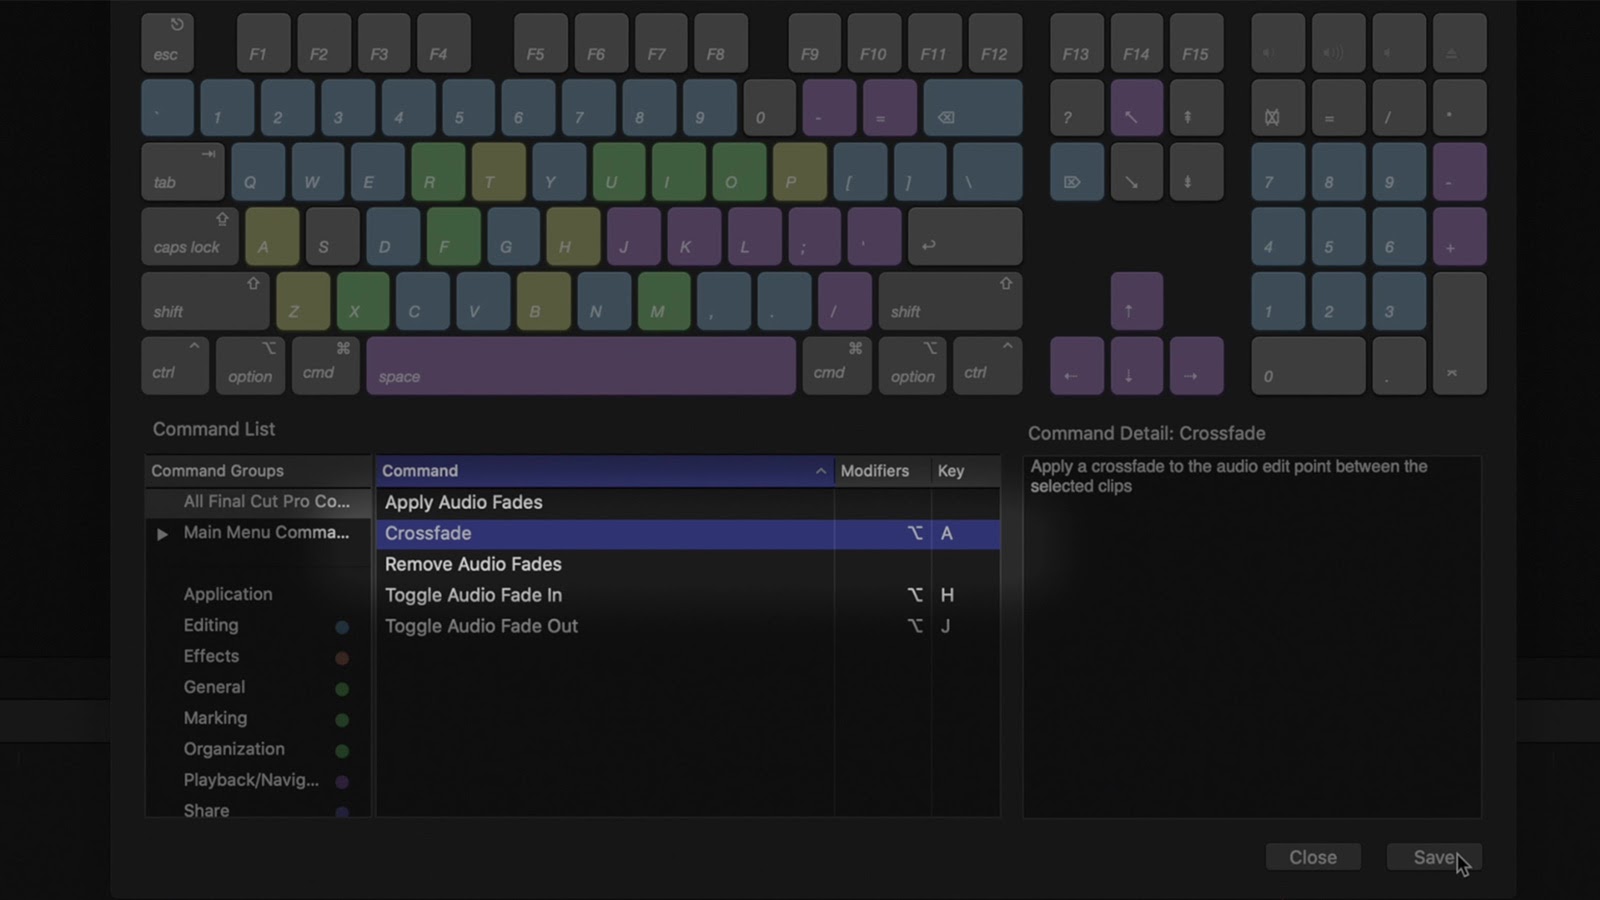Click the forward delete key
Image resolution: width=1600 pixels, height=900 pixels.
pos(1077,172)
